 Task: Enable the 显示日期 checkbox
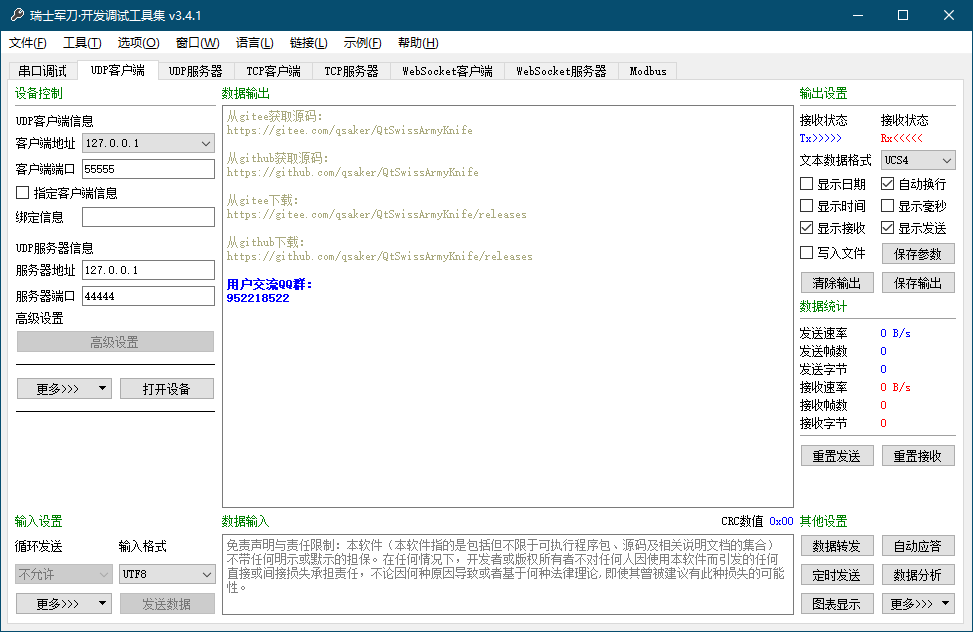(x=807, y=183)
